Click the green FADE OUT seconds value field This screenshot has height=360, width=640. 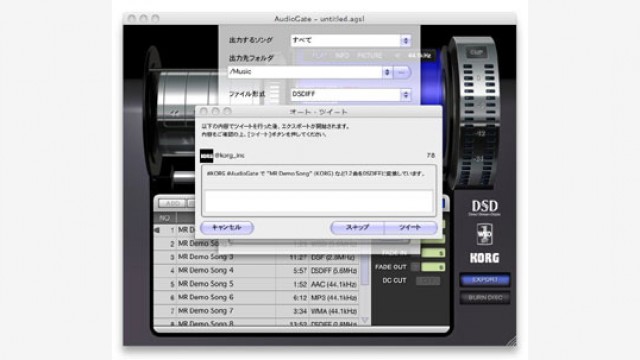tap(433, 267)
